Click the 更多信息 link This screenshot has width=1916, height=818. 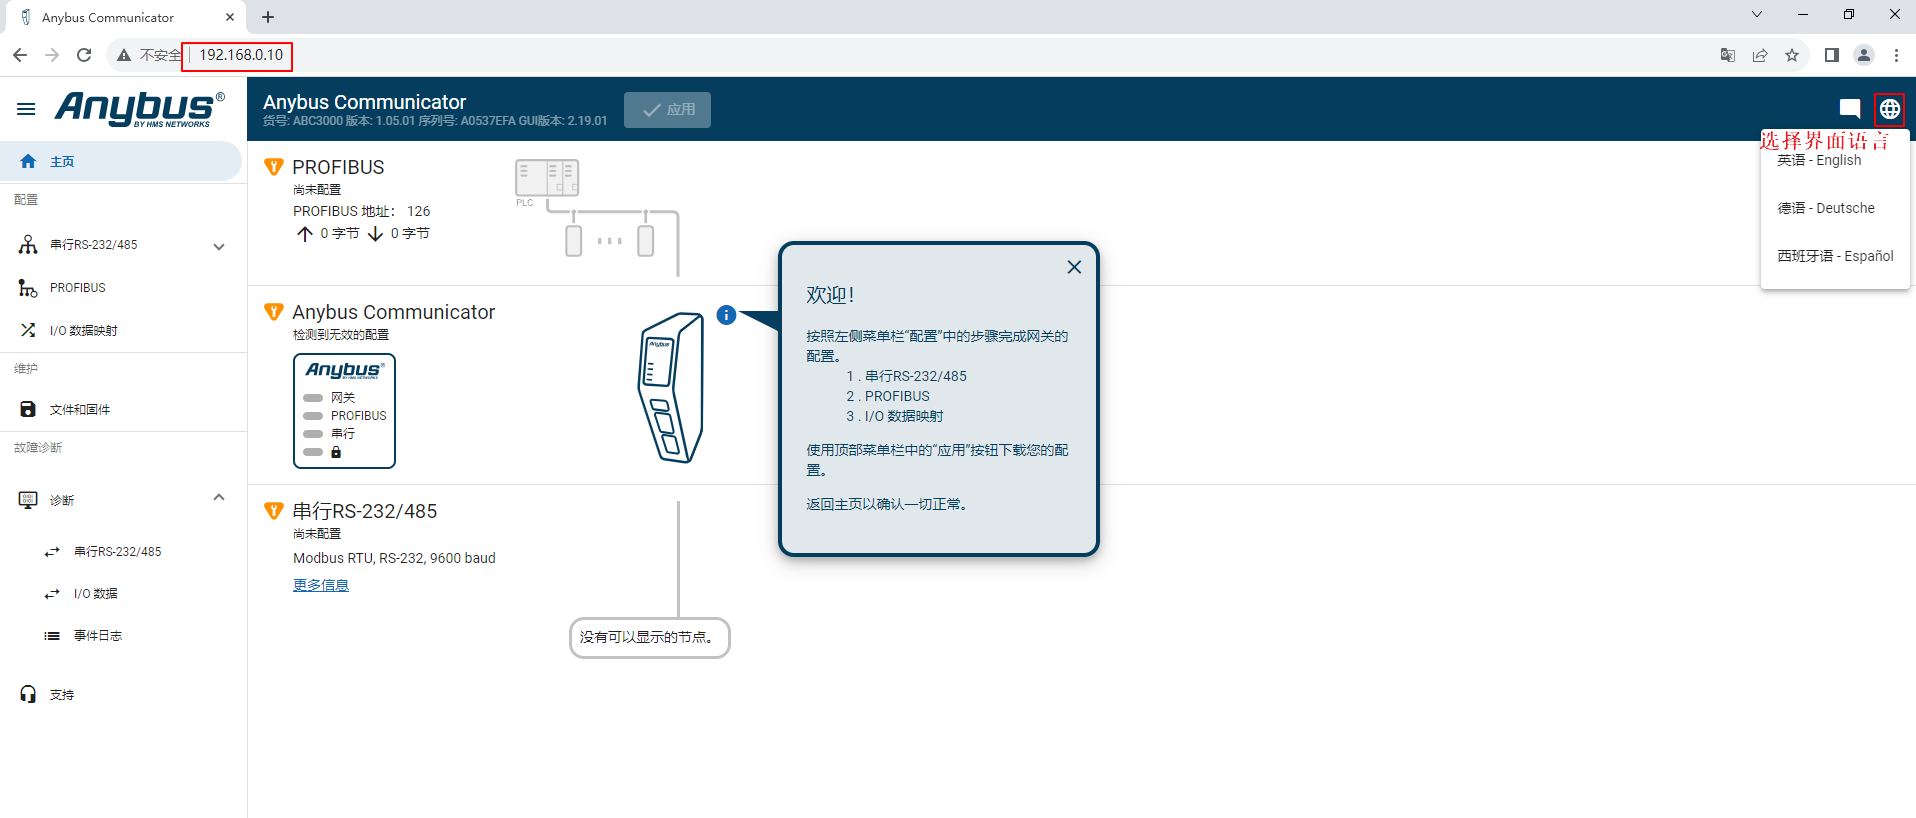click(x=321, y=585)
